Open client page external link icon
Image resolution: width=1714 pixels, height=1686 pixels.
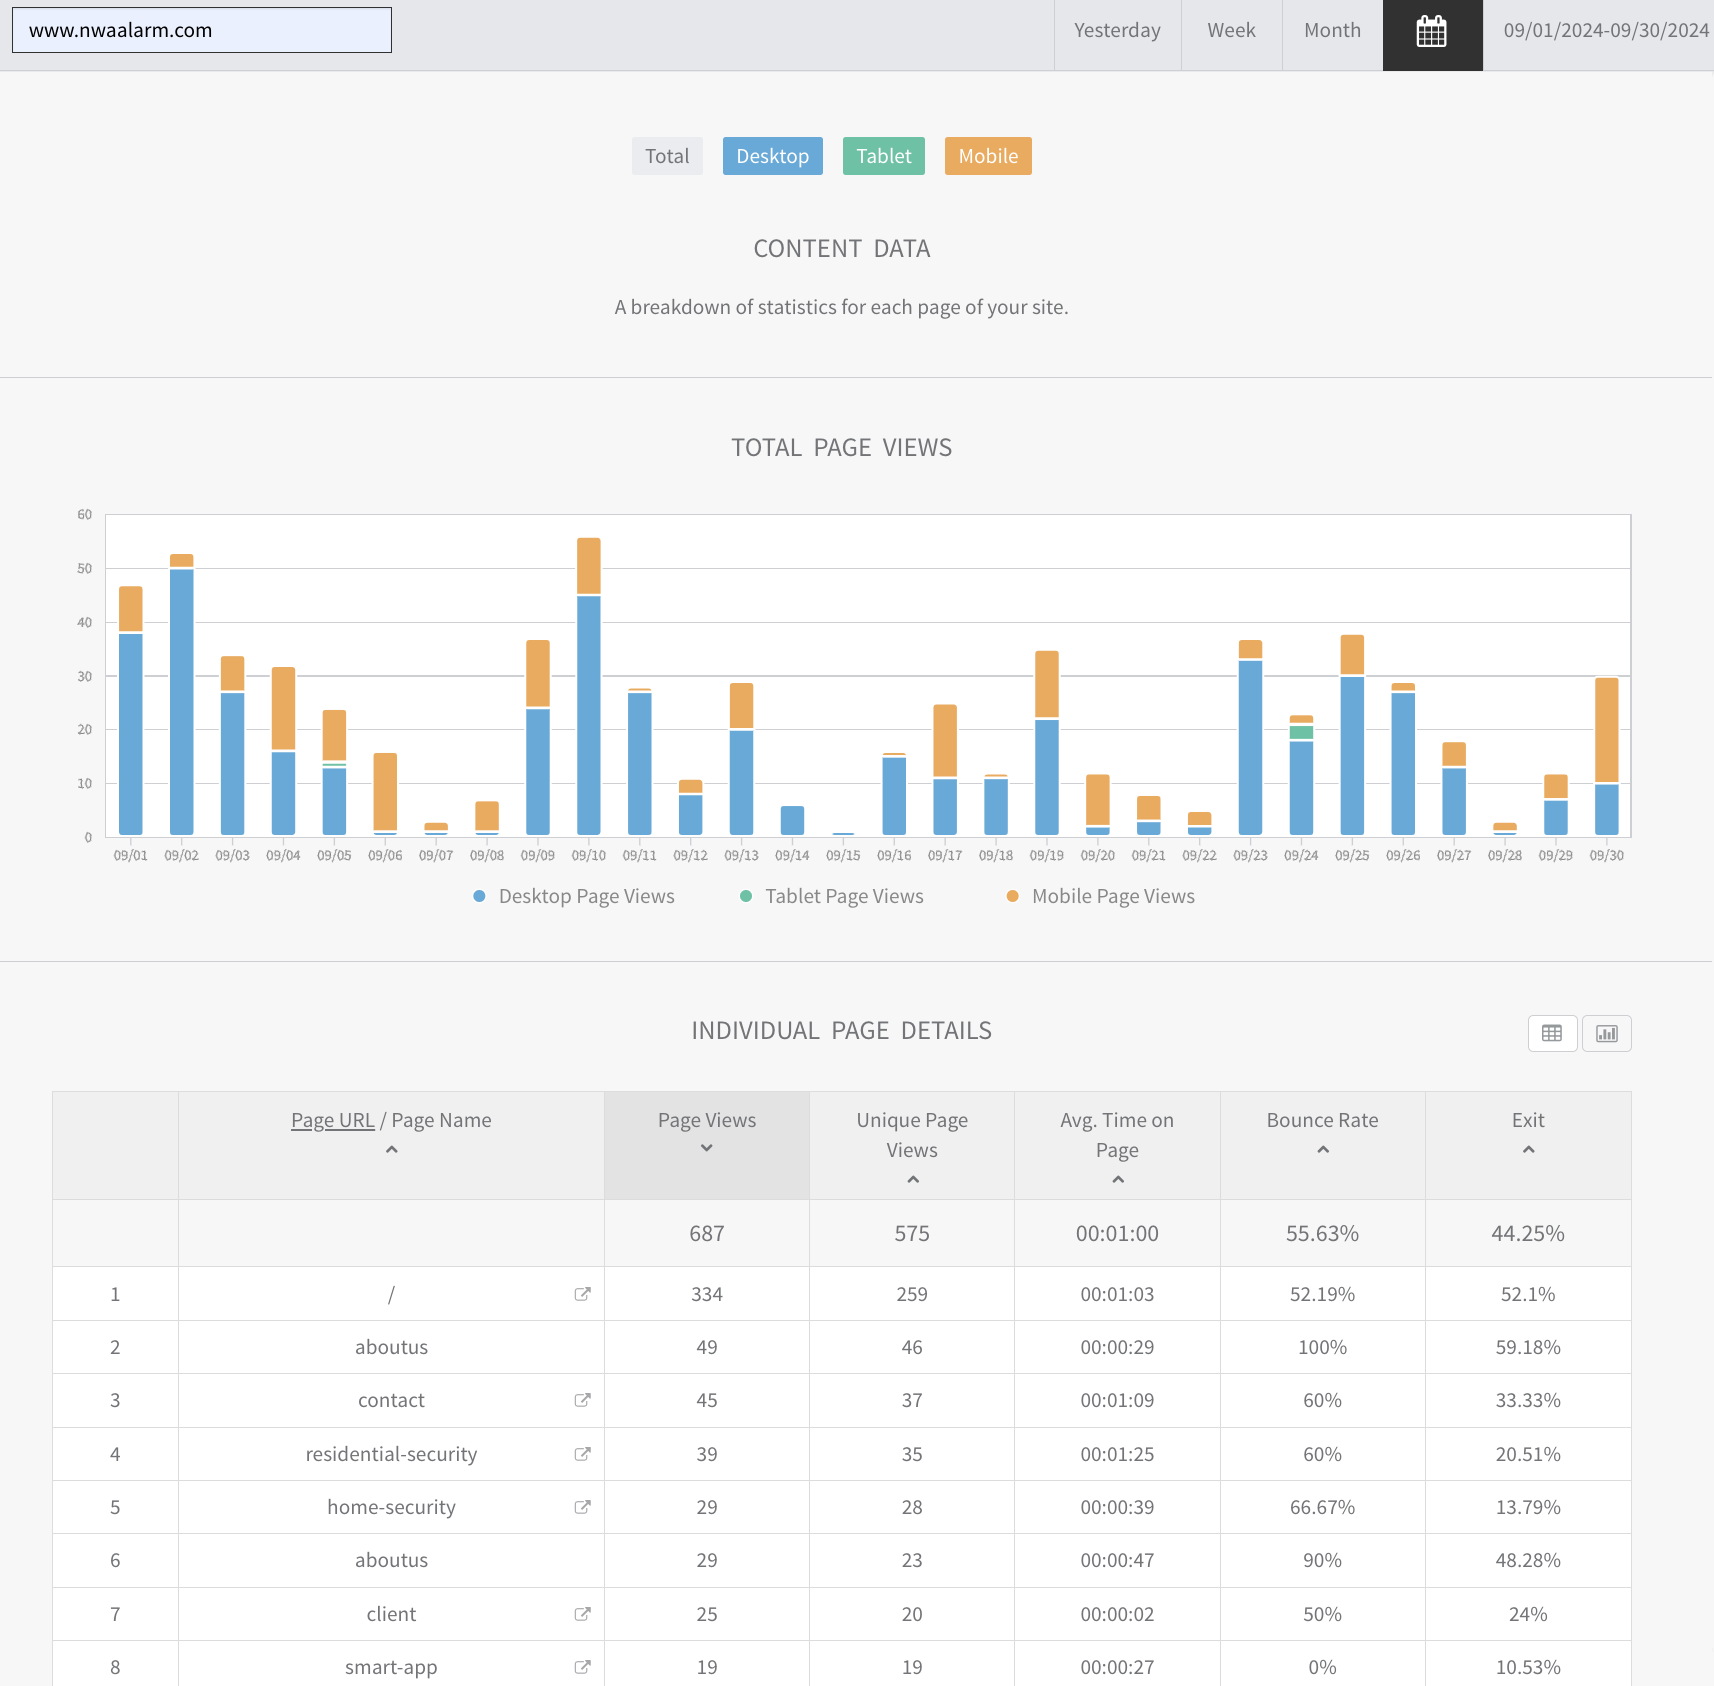click(582, 1614)
